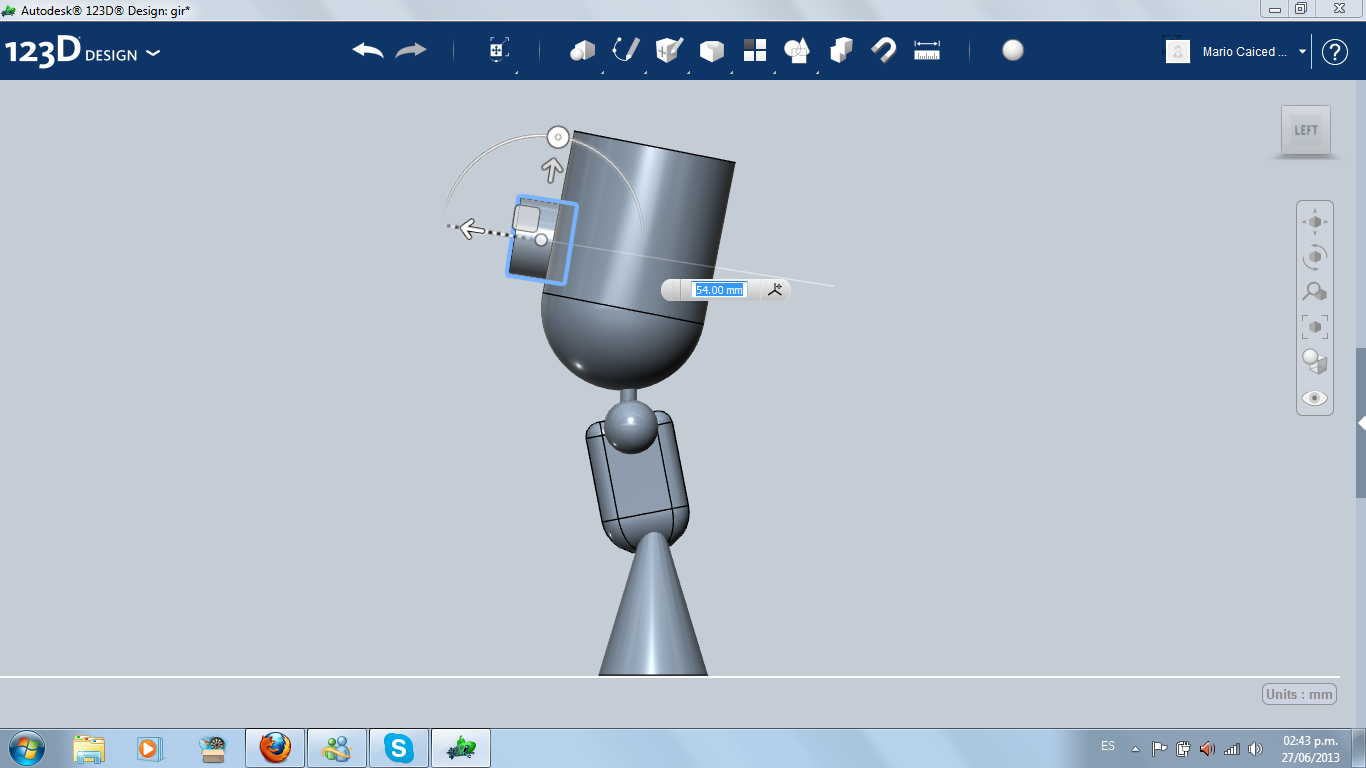The height and width of the screenshot is (768, 1366).
Task: Show hidden system tray icons
Action: pyautogui.click(x=1135, y=748)
